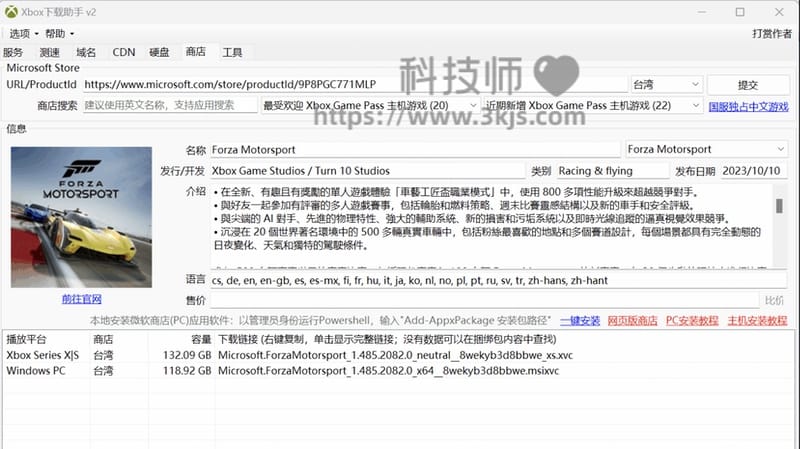
Task: Expand the 台湾 region dropdown
Action: pos(666,85)
